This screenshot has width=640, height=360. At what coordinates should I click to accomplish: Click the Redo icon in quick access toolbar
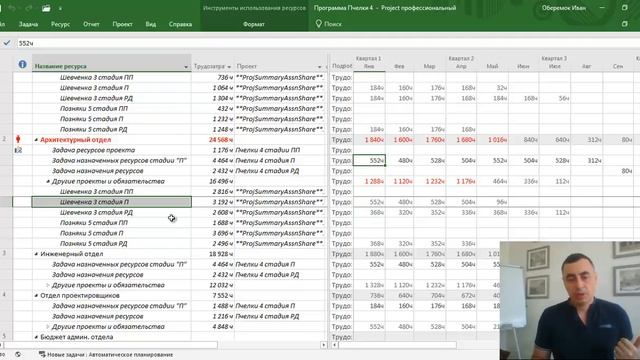29,8
